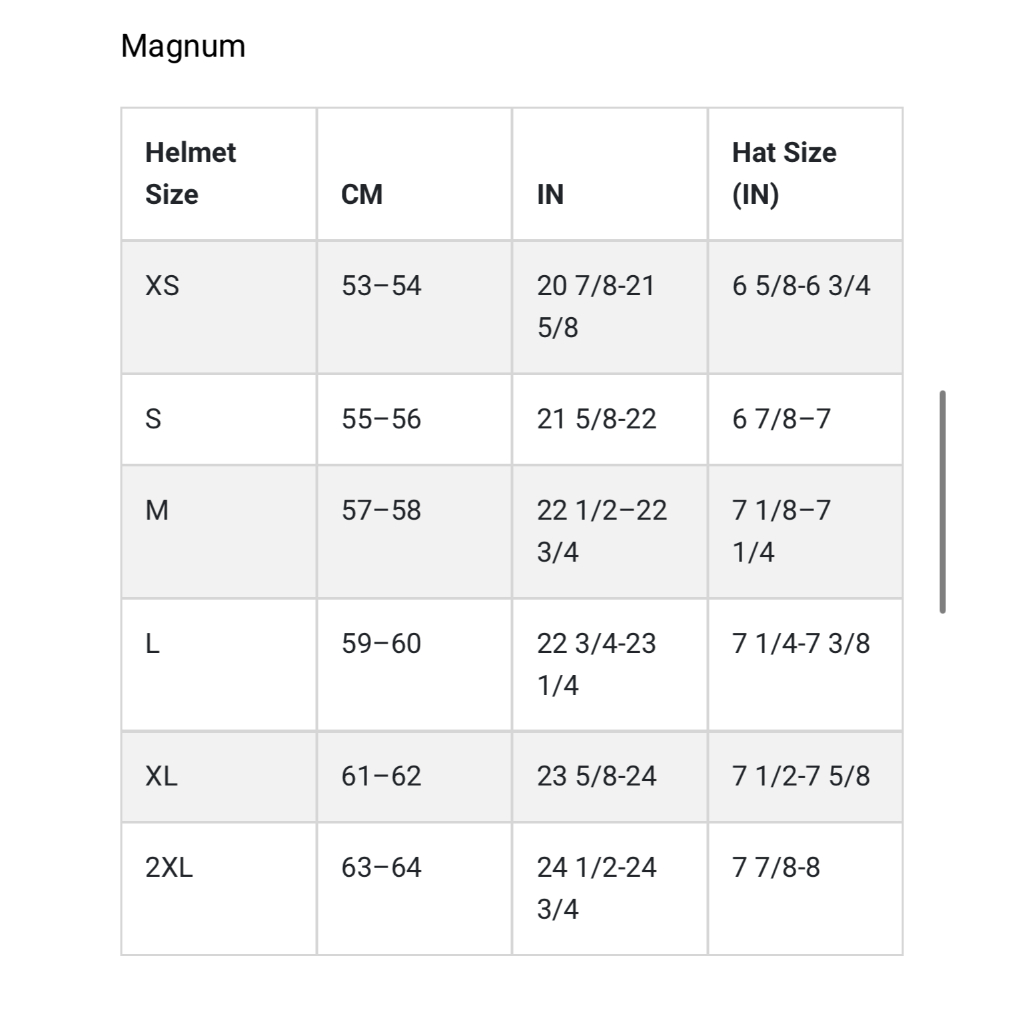Click the 61–62 CM cell

pyautogui.click(x=414, y=776)
